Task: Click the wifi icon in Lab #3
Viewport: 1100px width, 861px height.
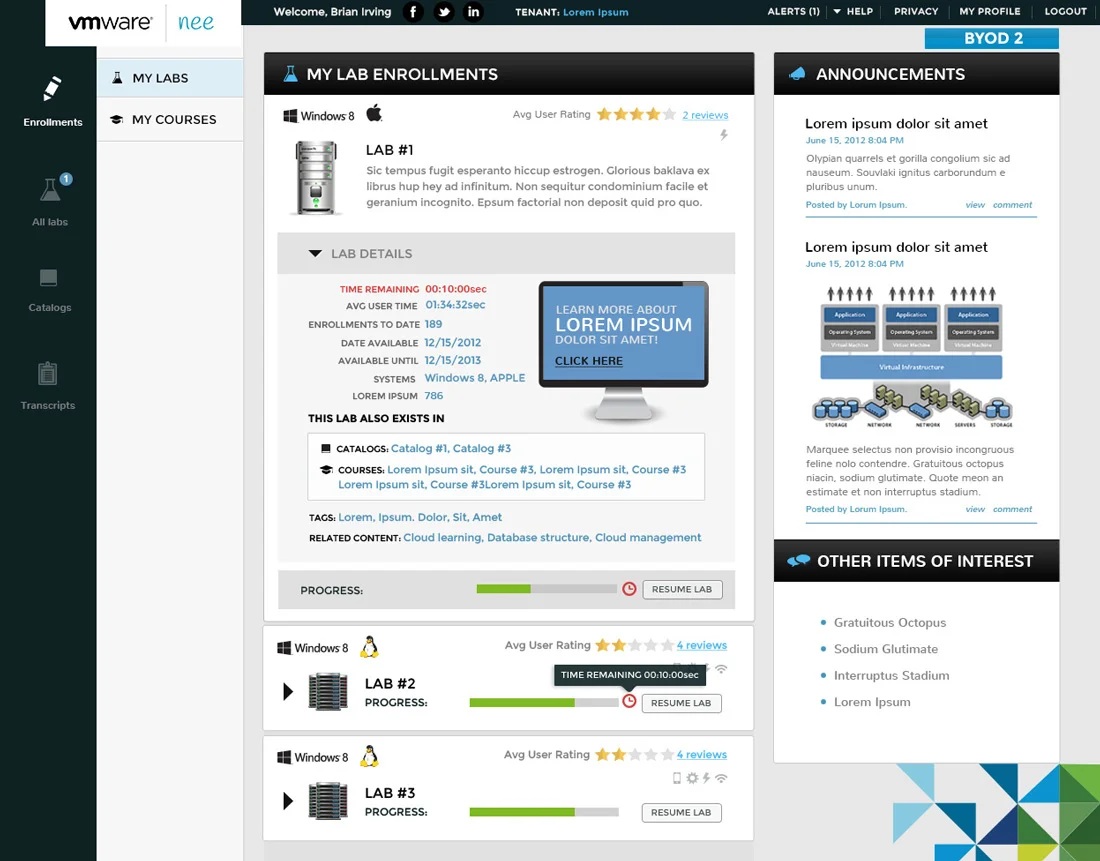Action: coord(721,777)
